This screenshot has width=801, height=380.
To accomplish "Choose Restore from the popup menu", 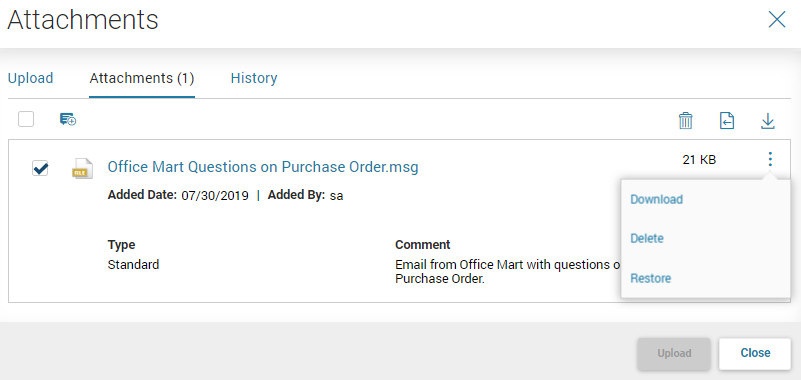I will point(650,278).
